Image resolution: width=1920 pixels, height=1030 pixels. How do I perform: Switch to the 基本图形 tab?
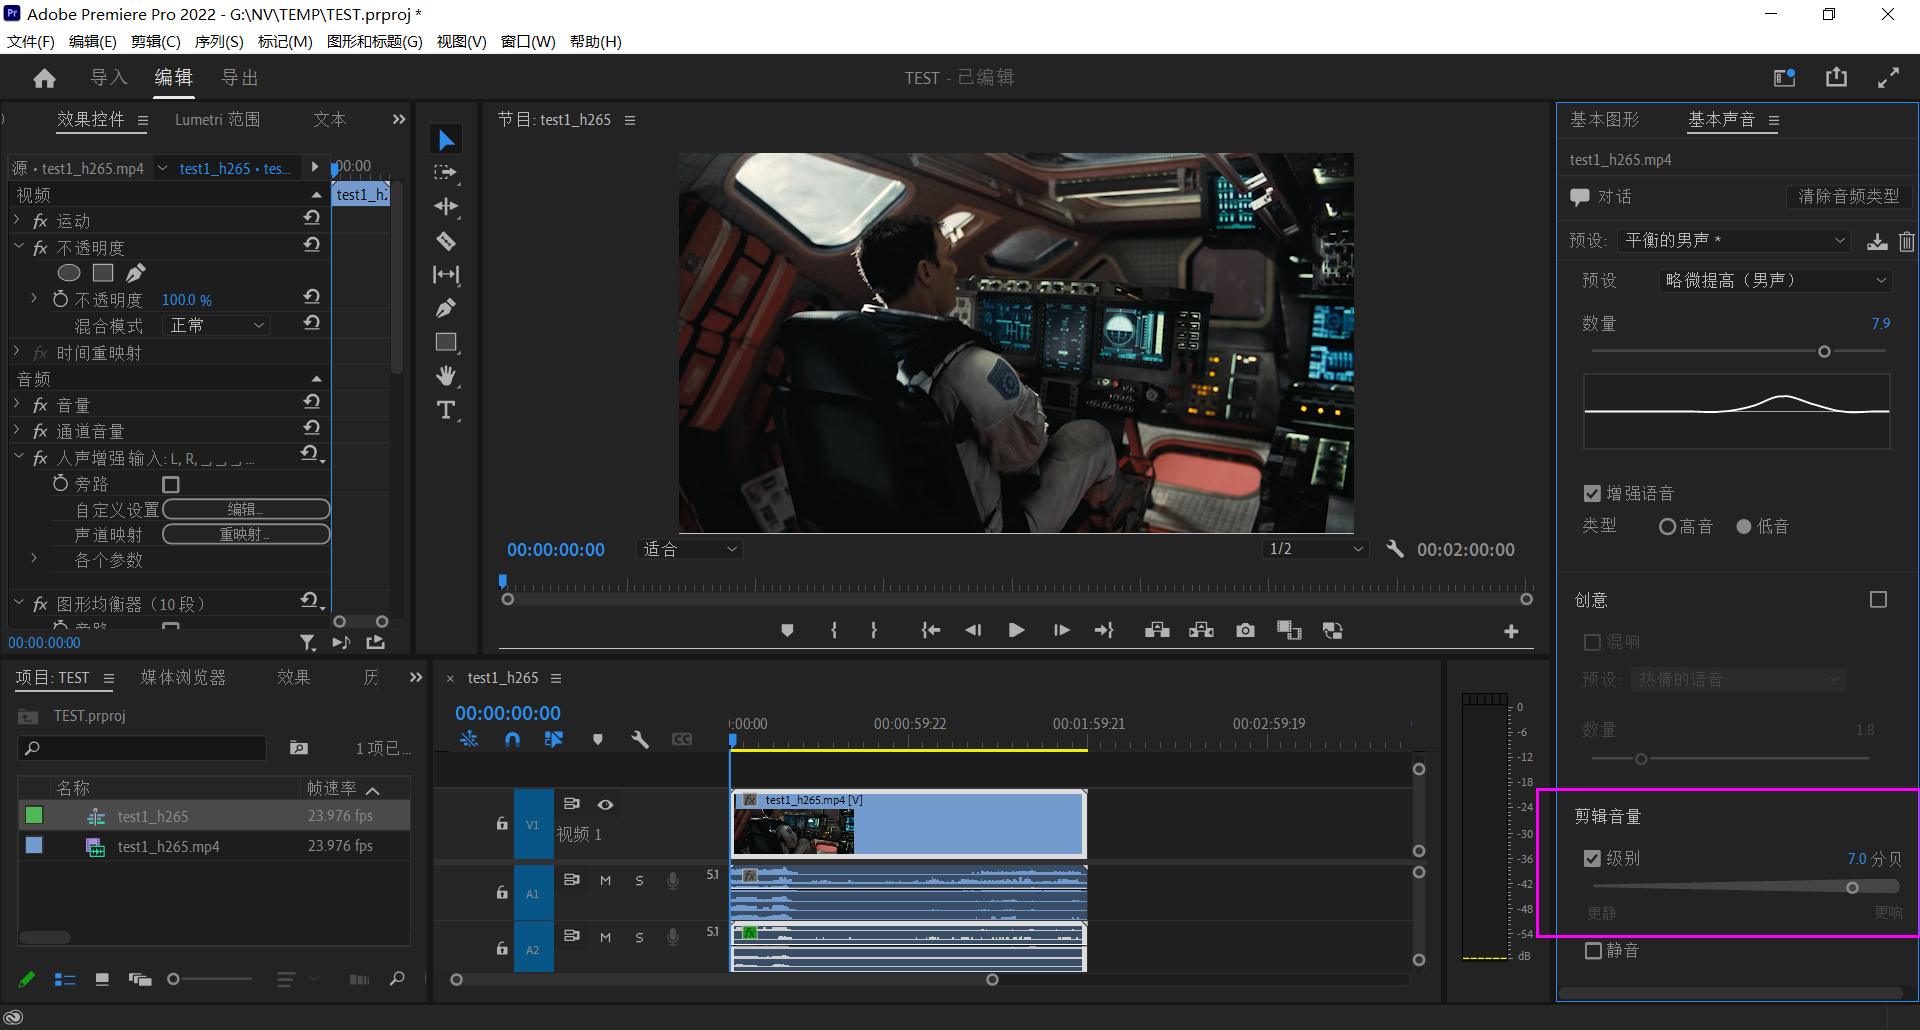[x=1604, y=120]
